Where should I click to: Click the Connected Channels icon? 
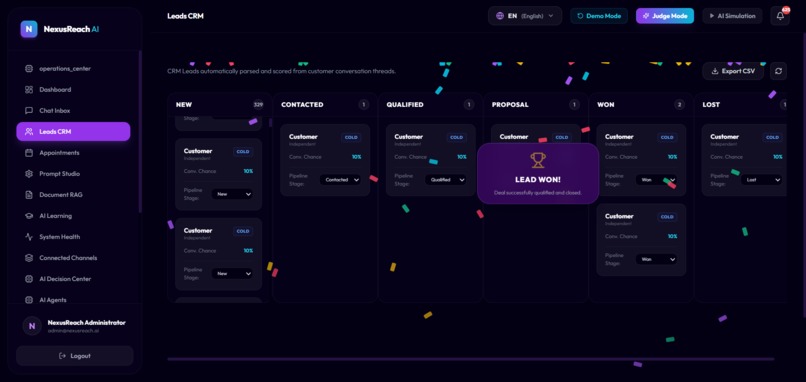pyautogui.click(x=29, y=258)
